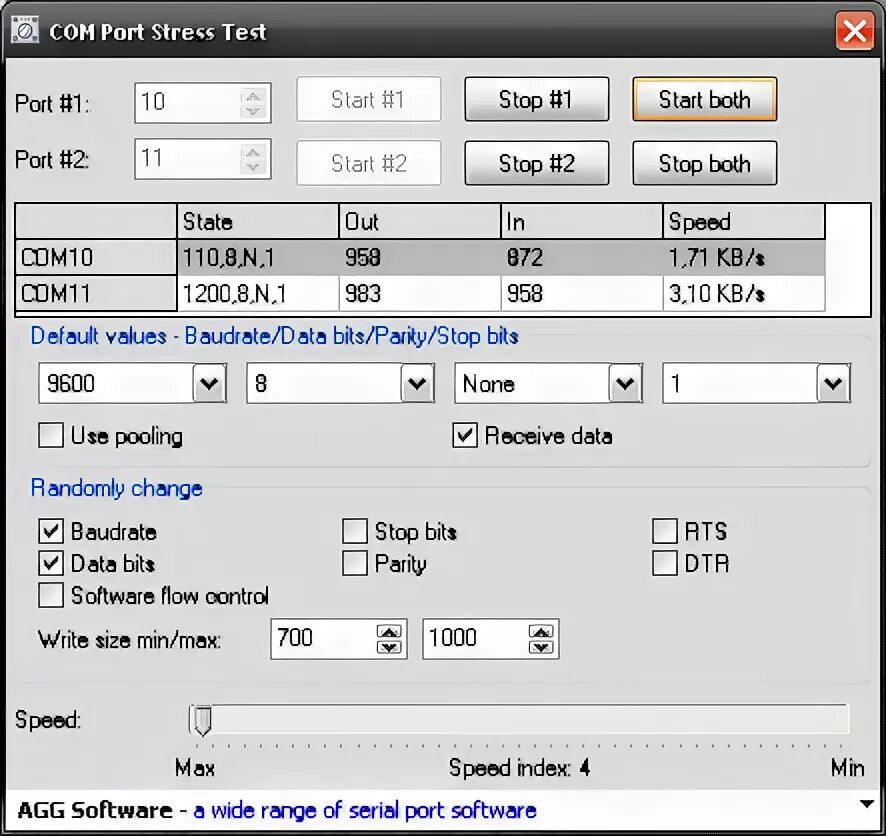Image resolution: width=886 pixels, height=836 pixels.
Task: Click the 3,10 KB/s speed cell
Action: point(744,294)
